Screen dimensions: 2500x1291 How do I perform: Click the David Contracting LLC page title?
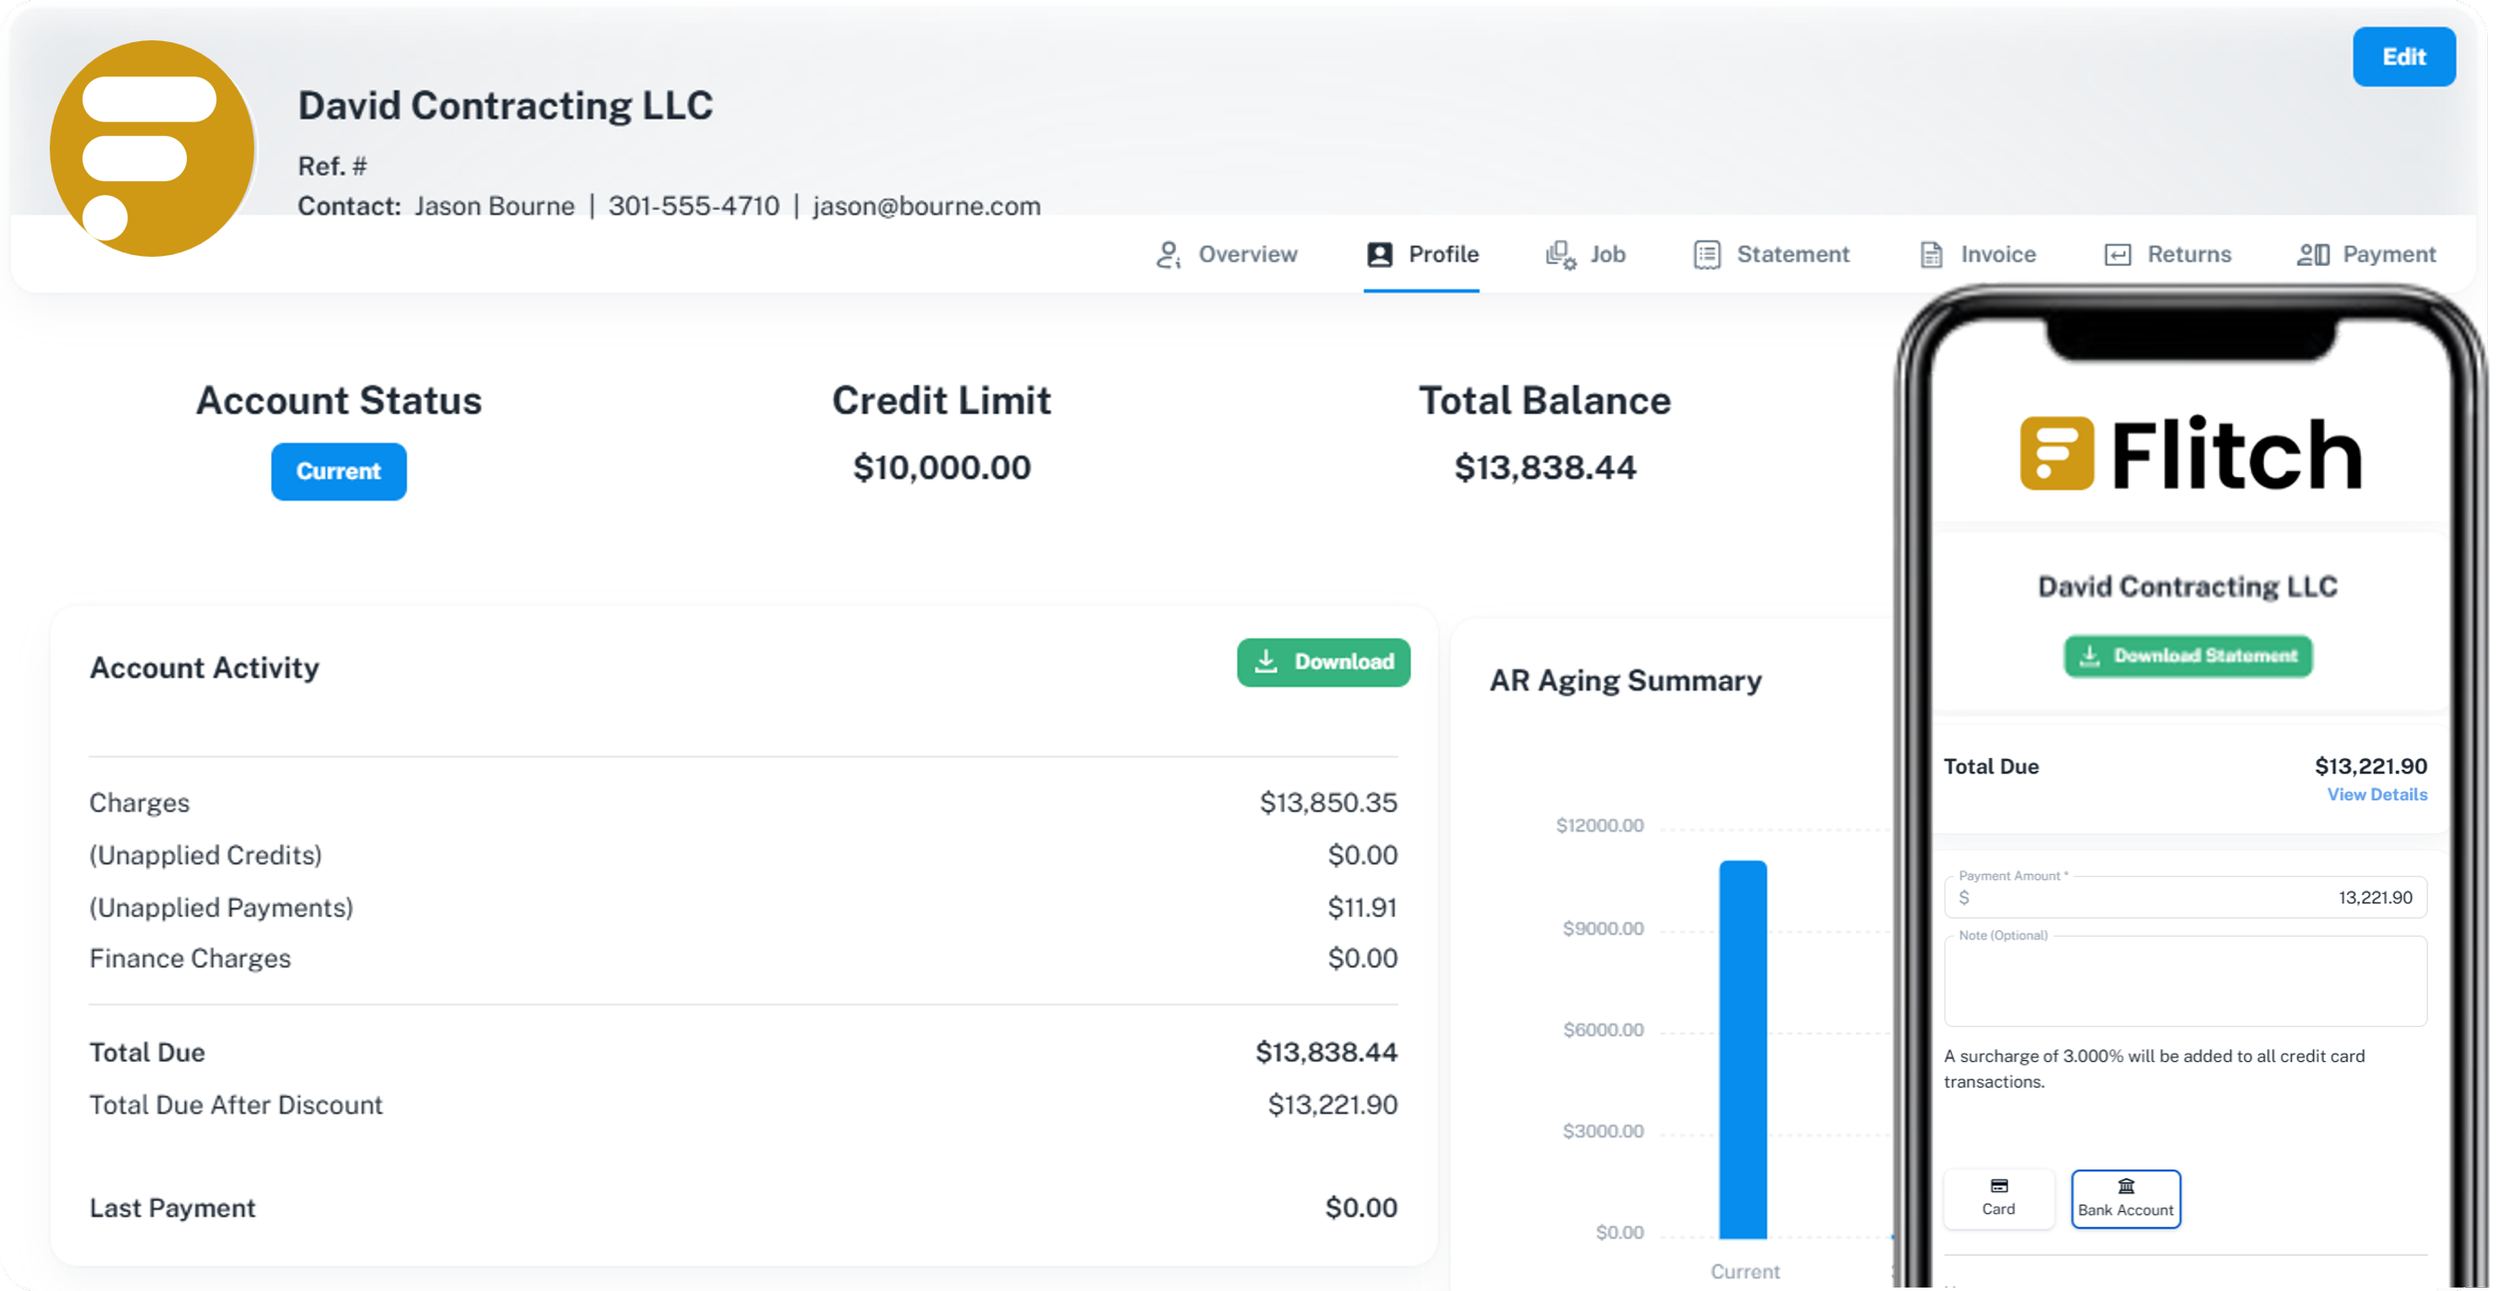506,106
